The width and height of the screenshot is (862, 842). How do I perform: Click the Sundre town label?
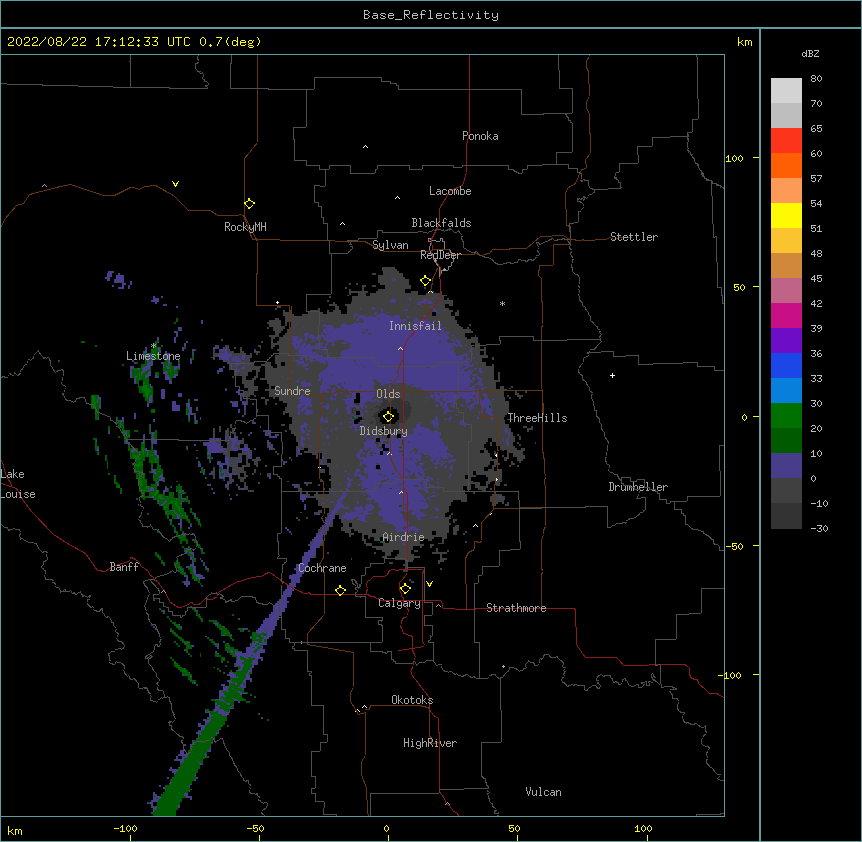292,391
